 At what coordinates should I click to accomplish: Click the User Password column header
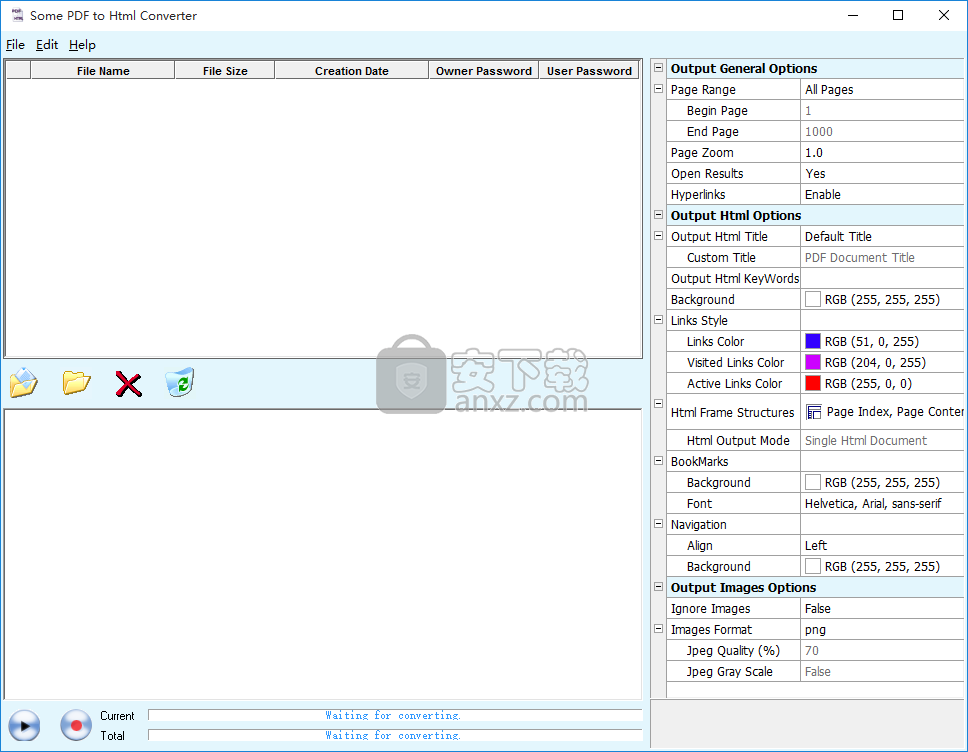pyautogui.click(x=589, y=70)
